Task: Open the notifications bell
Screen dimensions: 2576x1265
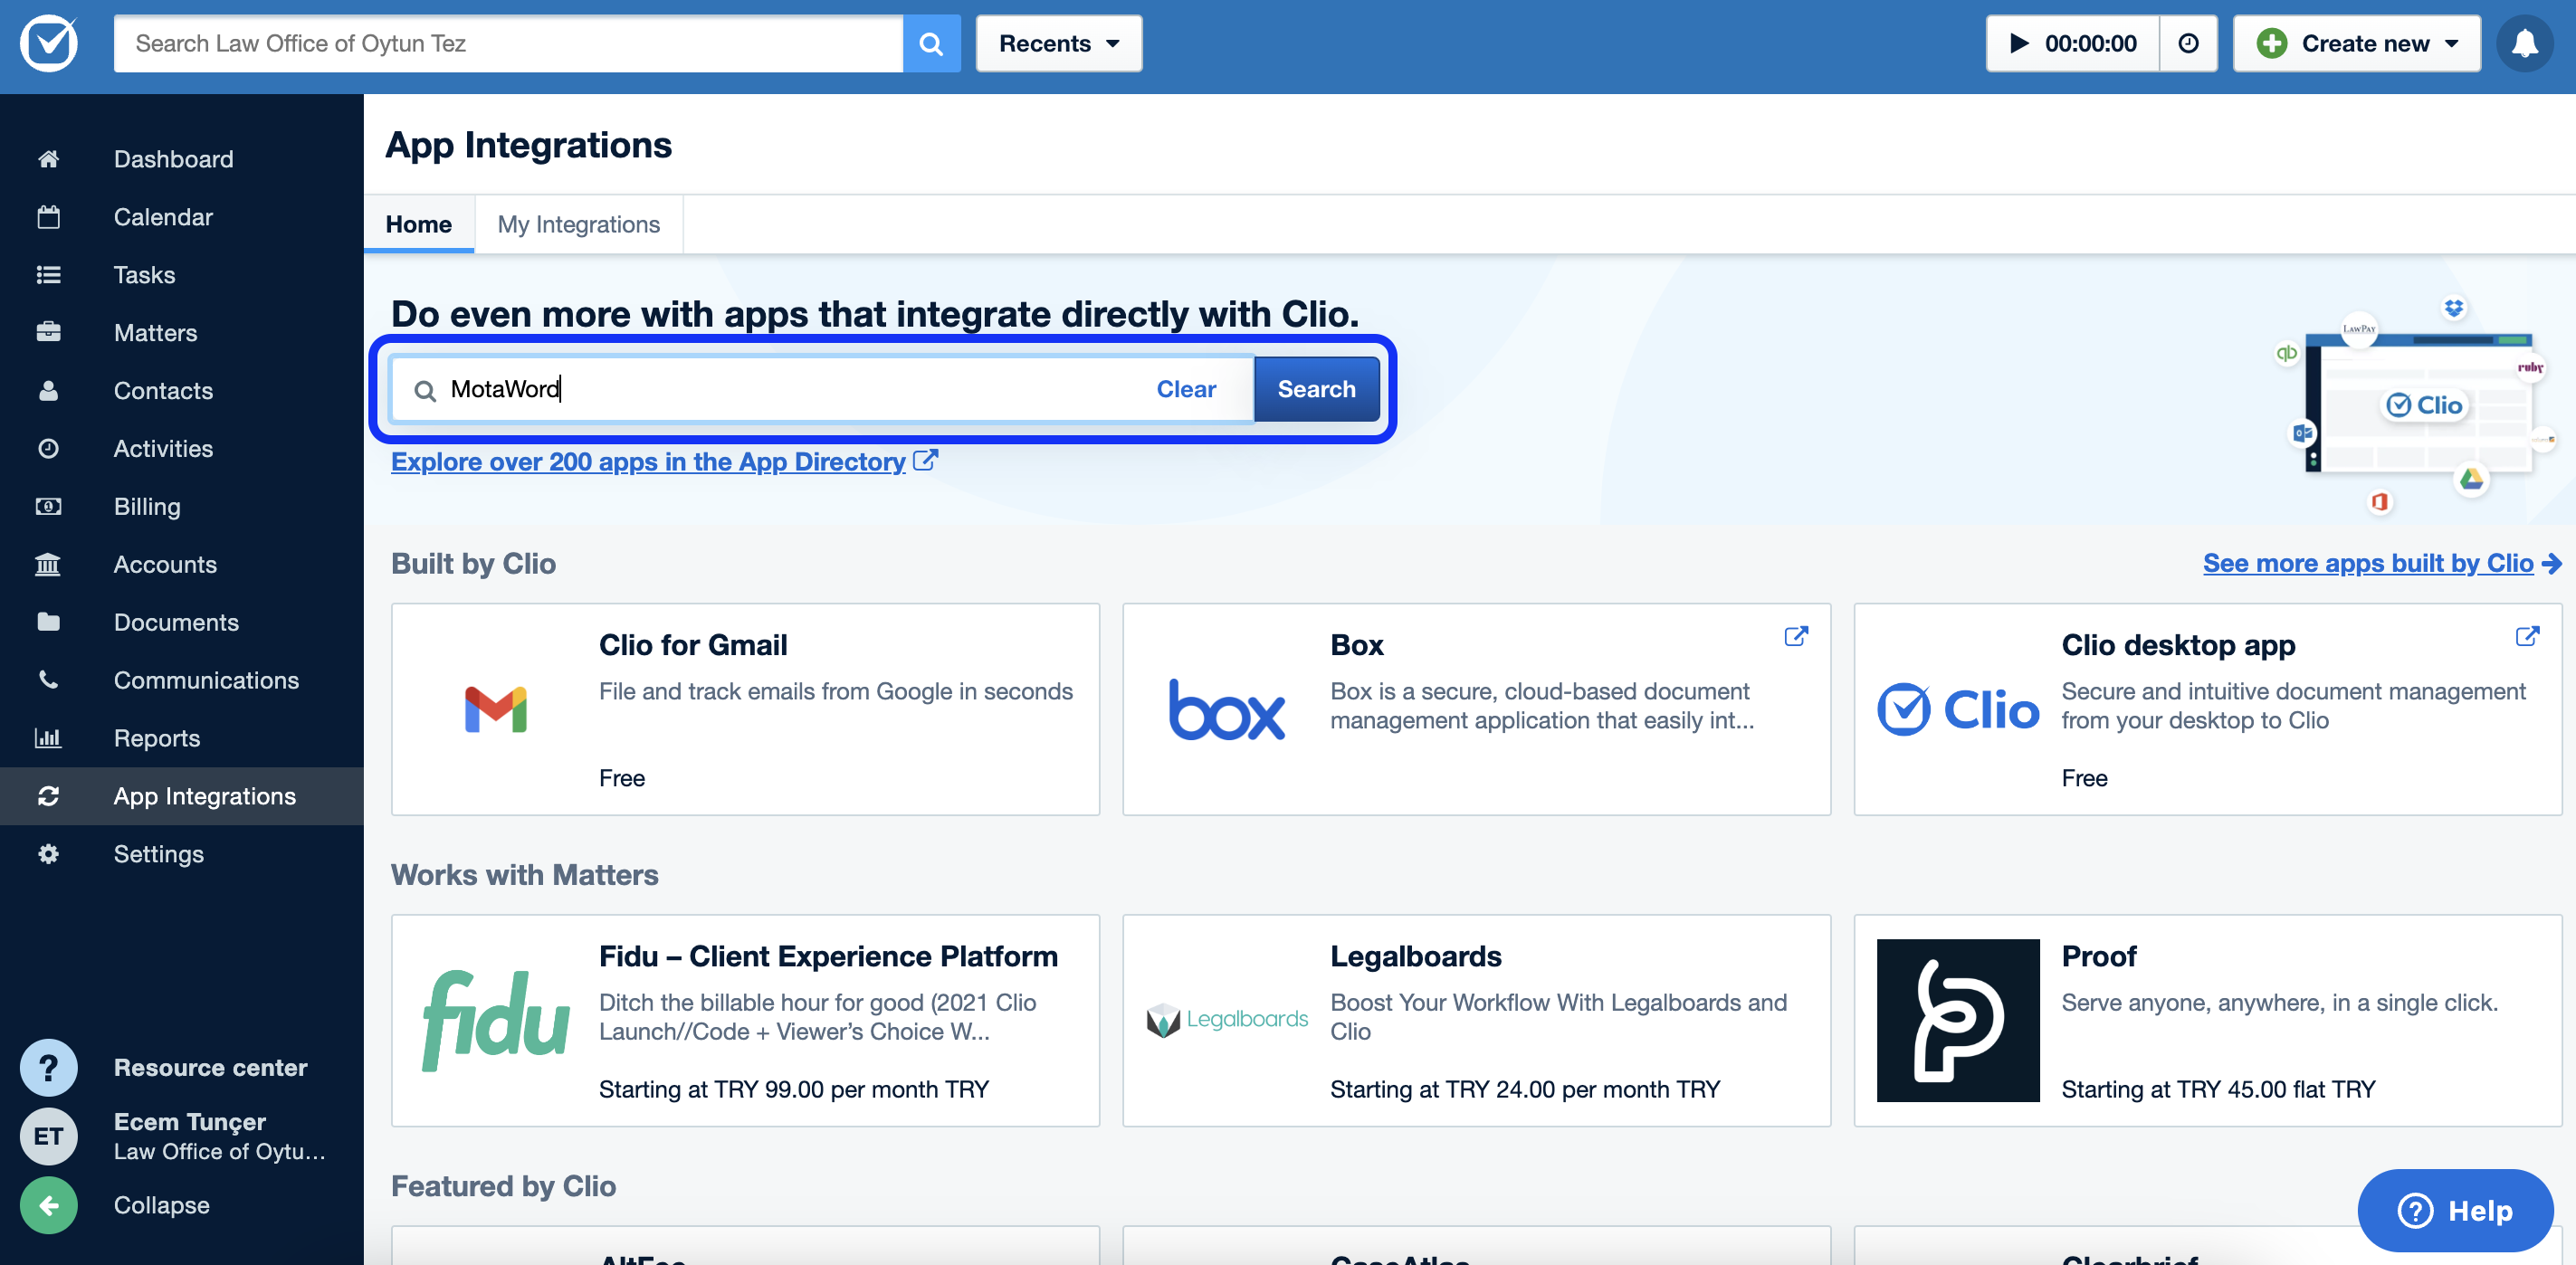Action: point(2524,43)
